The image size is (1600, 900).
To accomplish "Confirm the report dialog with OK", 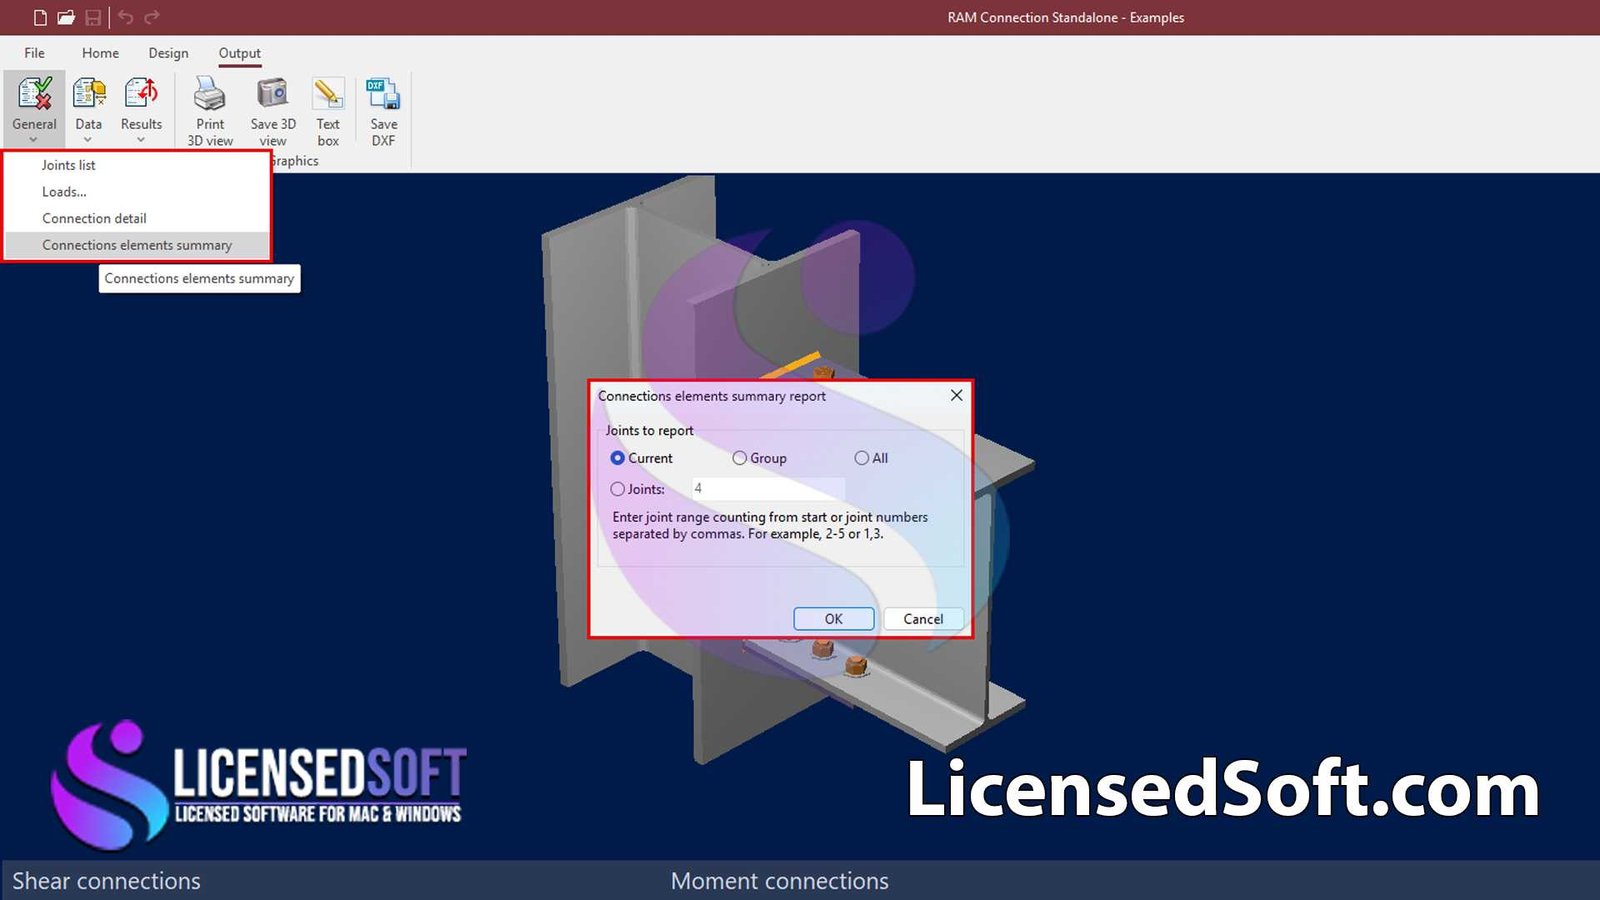I will tap(834, 619).
